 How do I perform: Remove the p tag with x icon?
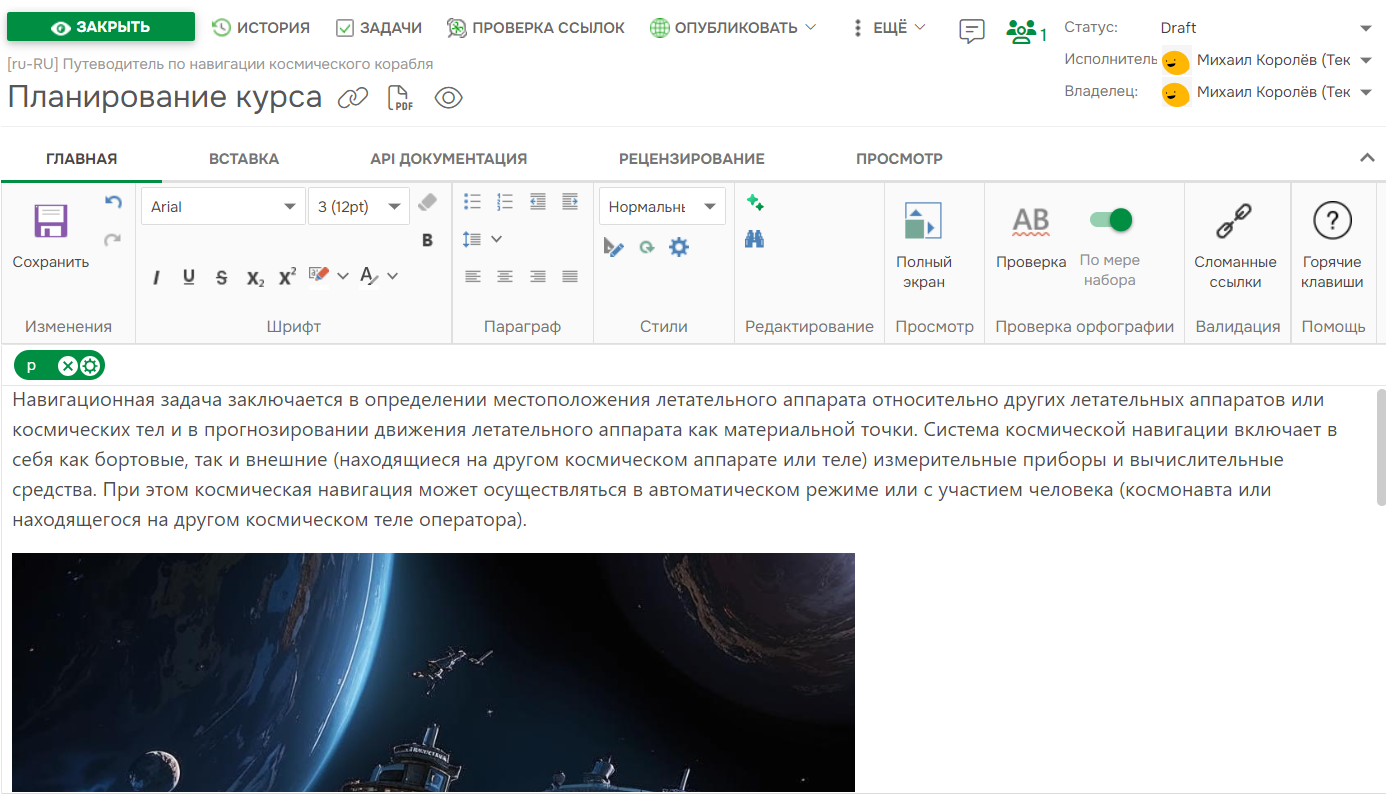pyautogui.click(x=67, y=366)
